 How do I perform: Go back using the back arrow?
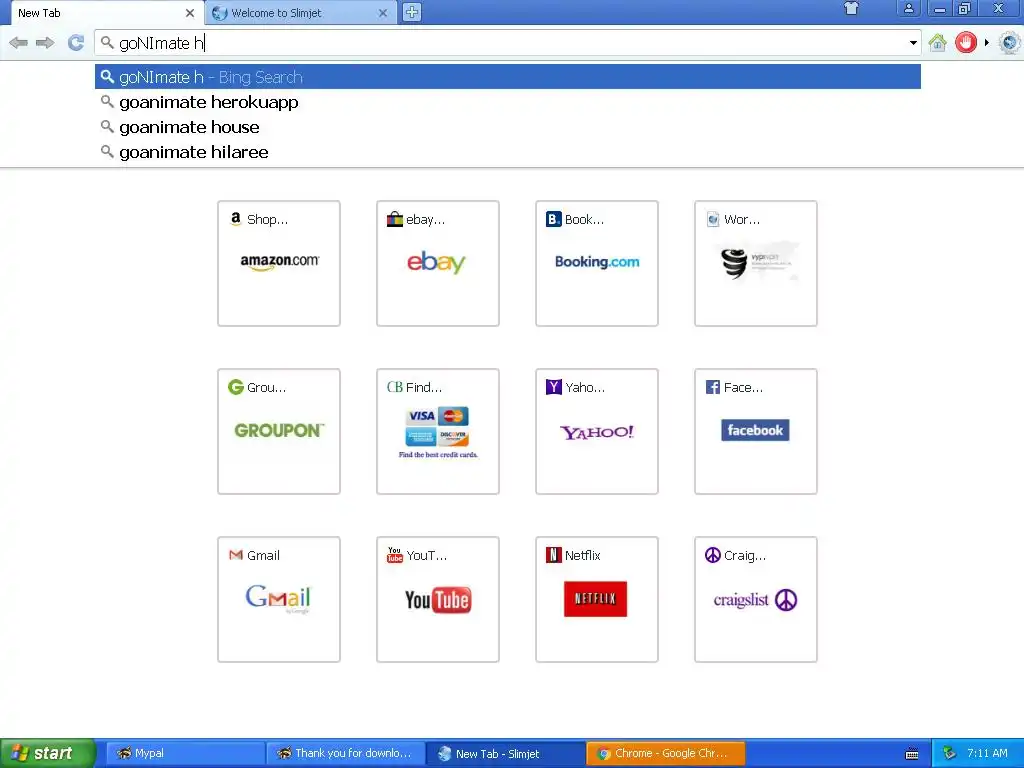[x=18, y=43]
